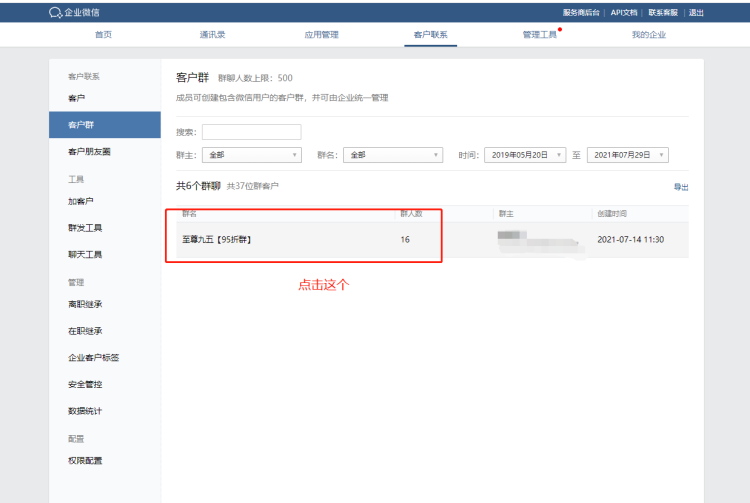Screen dimensions: 750x503
Task: Open the start date picker 2019年05月20日
Action: tap(525, 155)
